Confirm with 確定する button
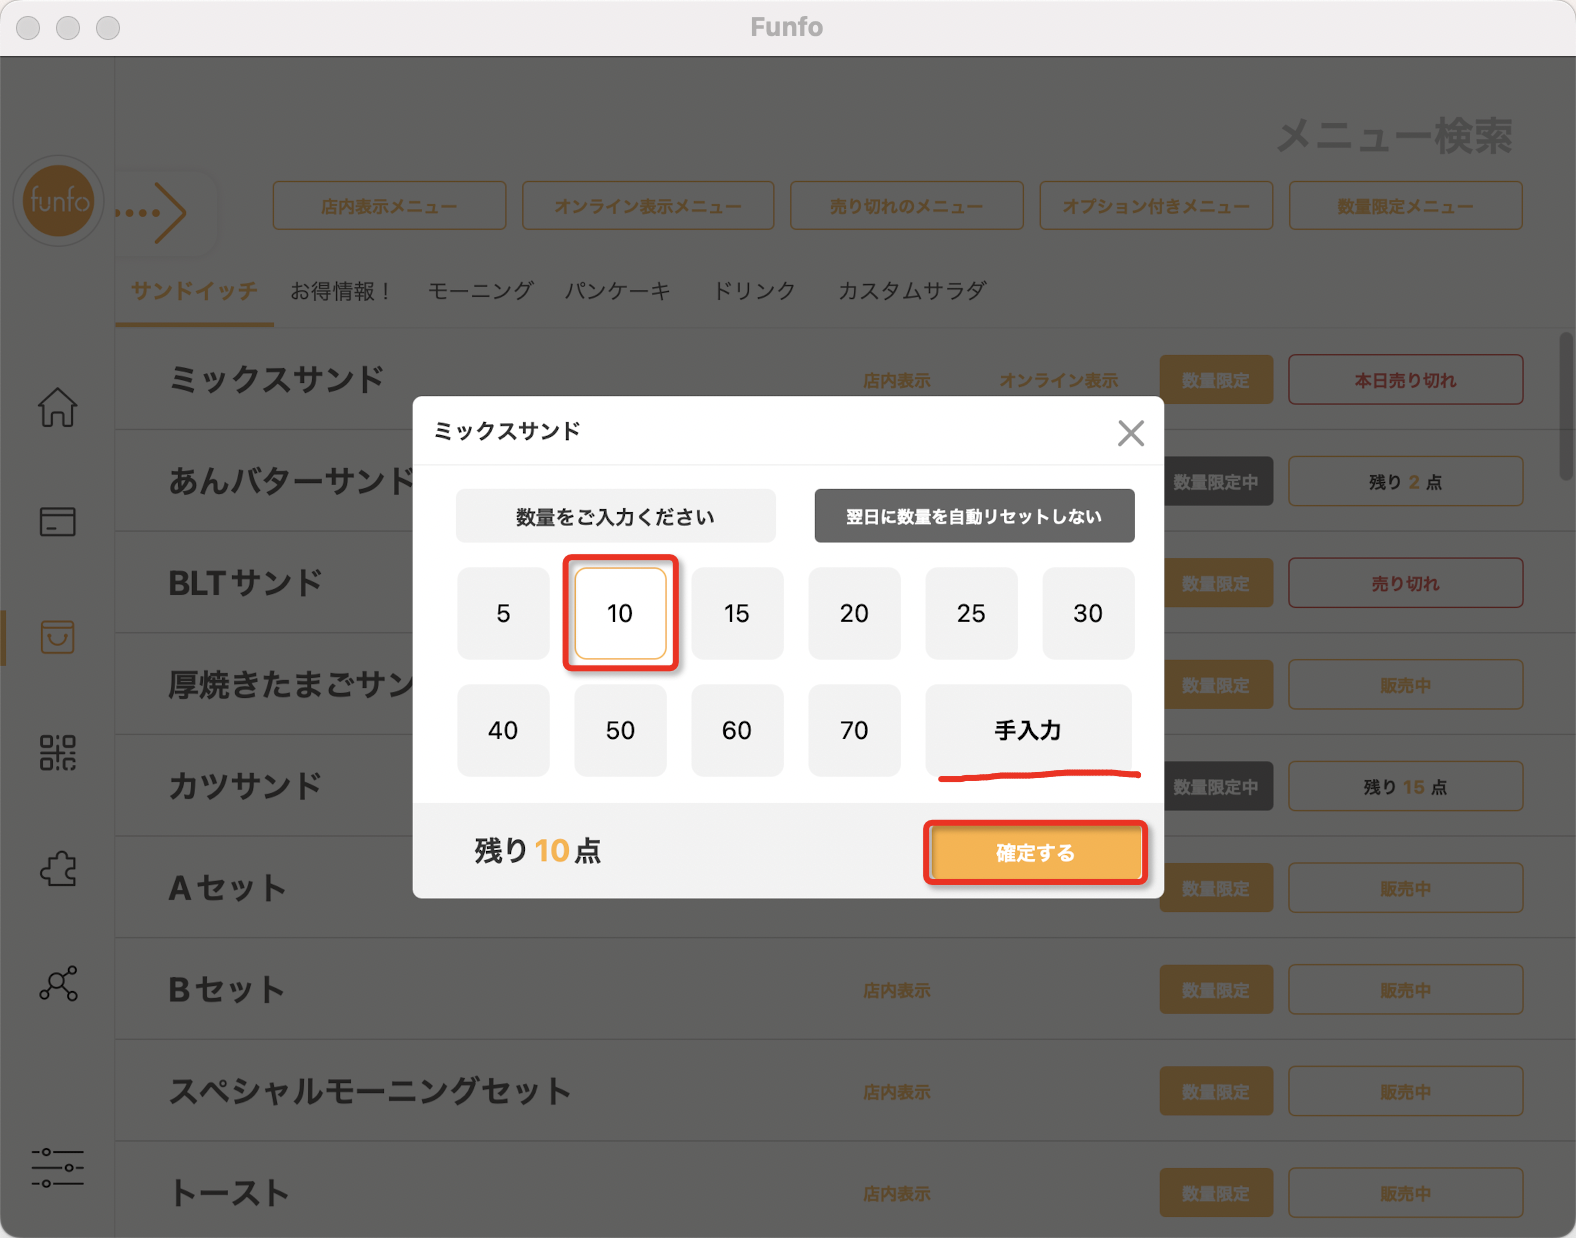This screenshot has height=1238, width=1576. coord(1035,853)
